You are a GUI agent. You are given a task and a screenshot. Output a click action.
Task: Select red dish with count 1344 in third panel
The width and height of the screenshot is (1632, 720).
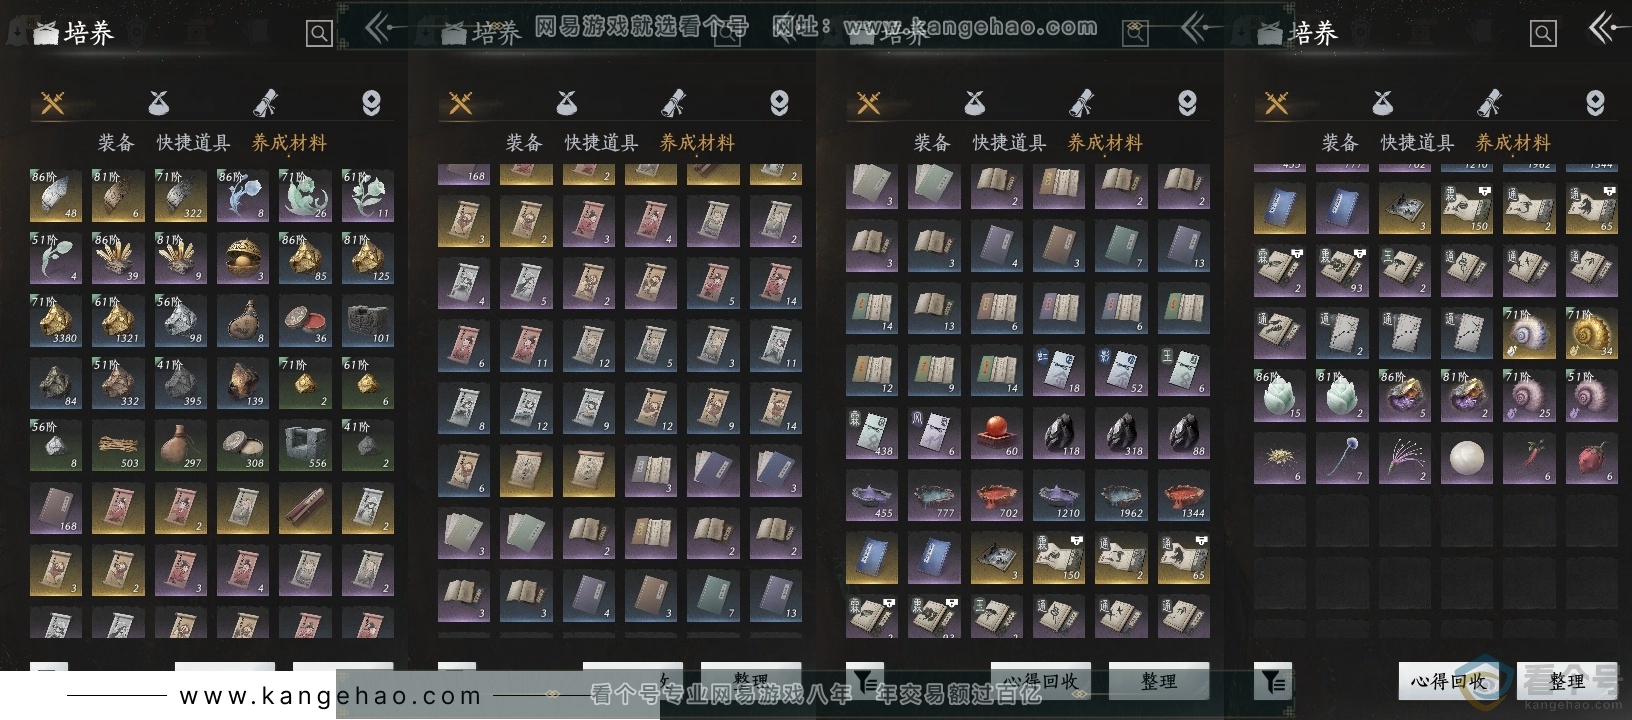pyautogui.click(x=1184, y=496)
